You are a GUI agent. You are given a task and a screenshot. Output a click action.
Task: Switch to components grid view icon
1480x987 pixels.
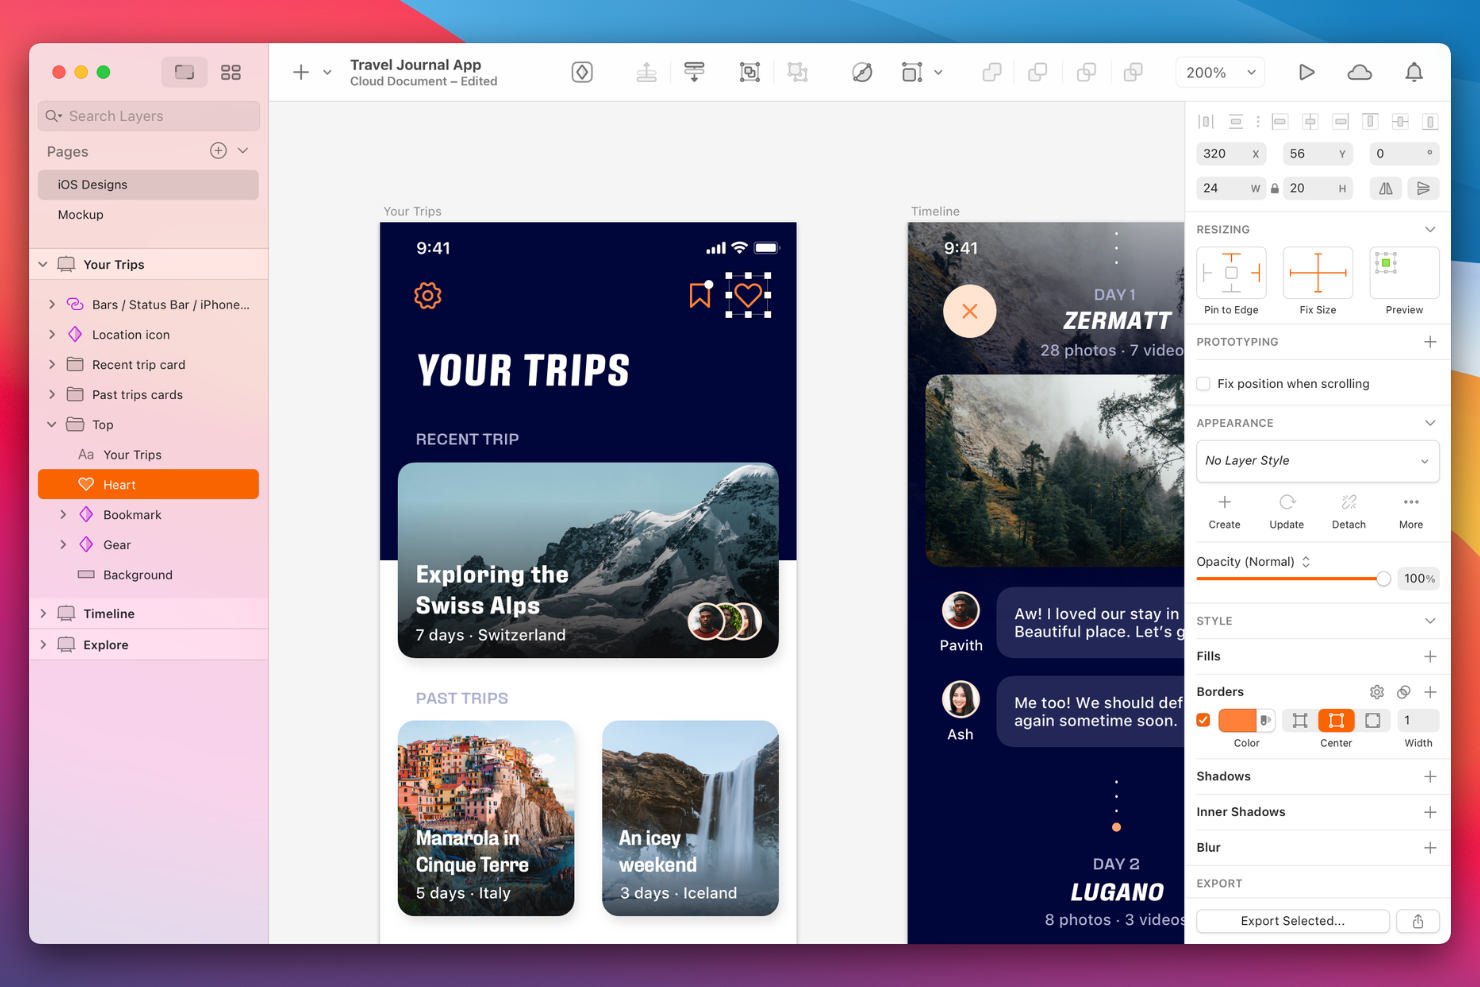tap(231, 72)
